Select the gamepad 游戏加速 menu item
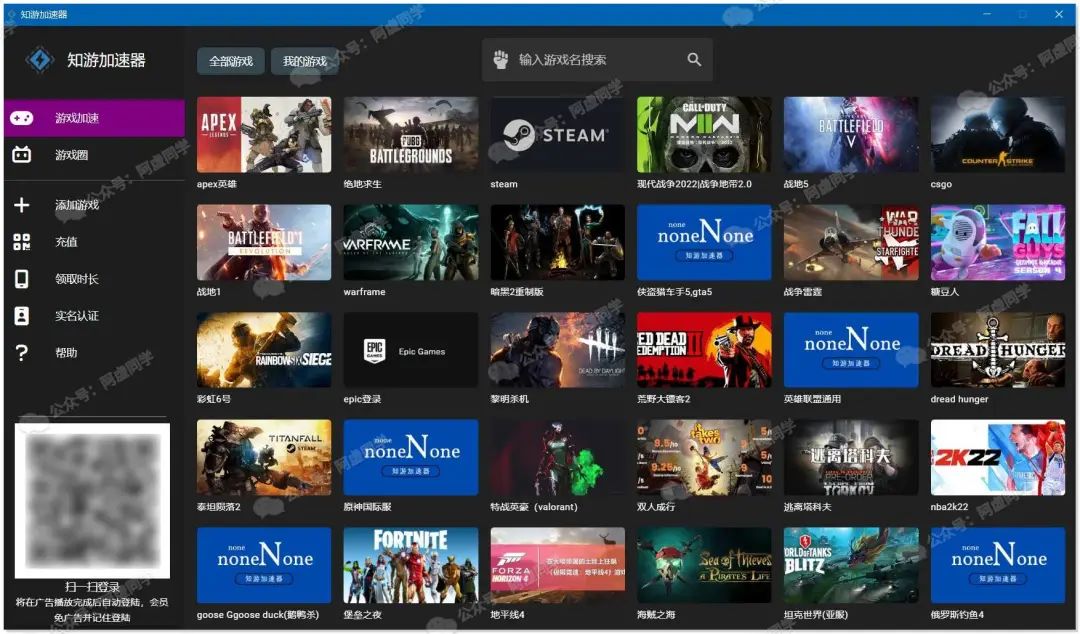 click(x=94, y=118)
